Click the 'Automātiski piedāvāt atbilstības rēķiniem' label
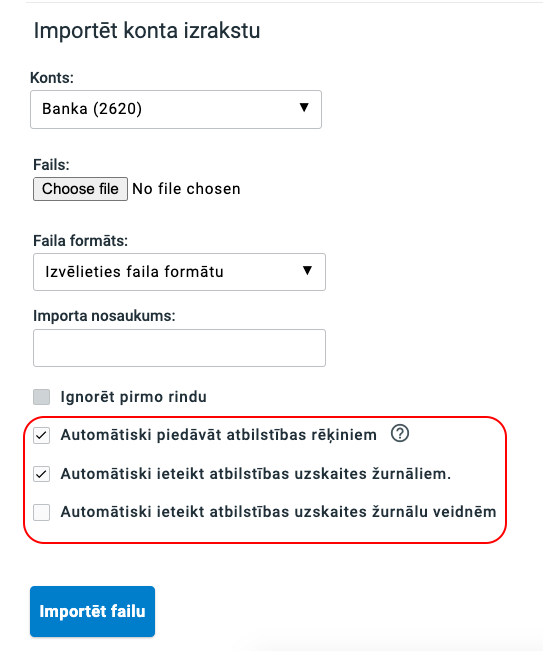The width and height of the screenshot is (543, 651). tap(219, 435)
